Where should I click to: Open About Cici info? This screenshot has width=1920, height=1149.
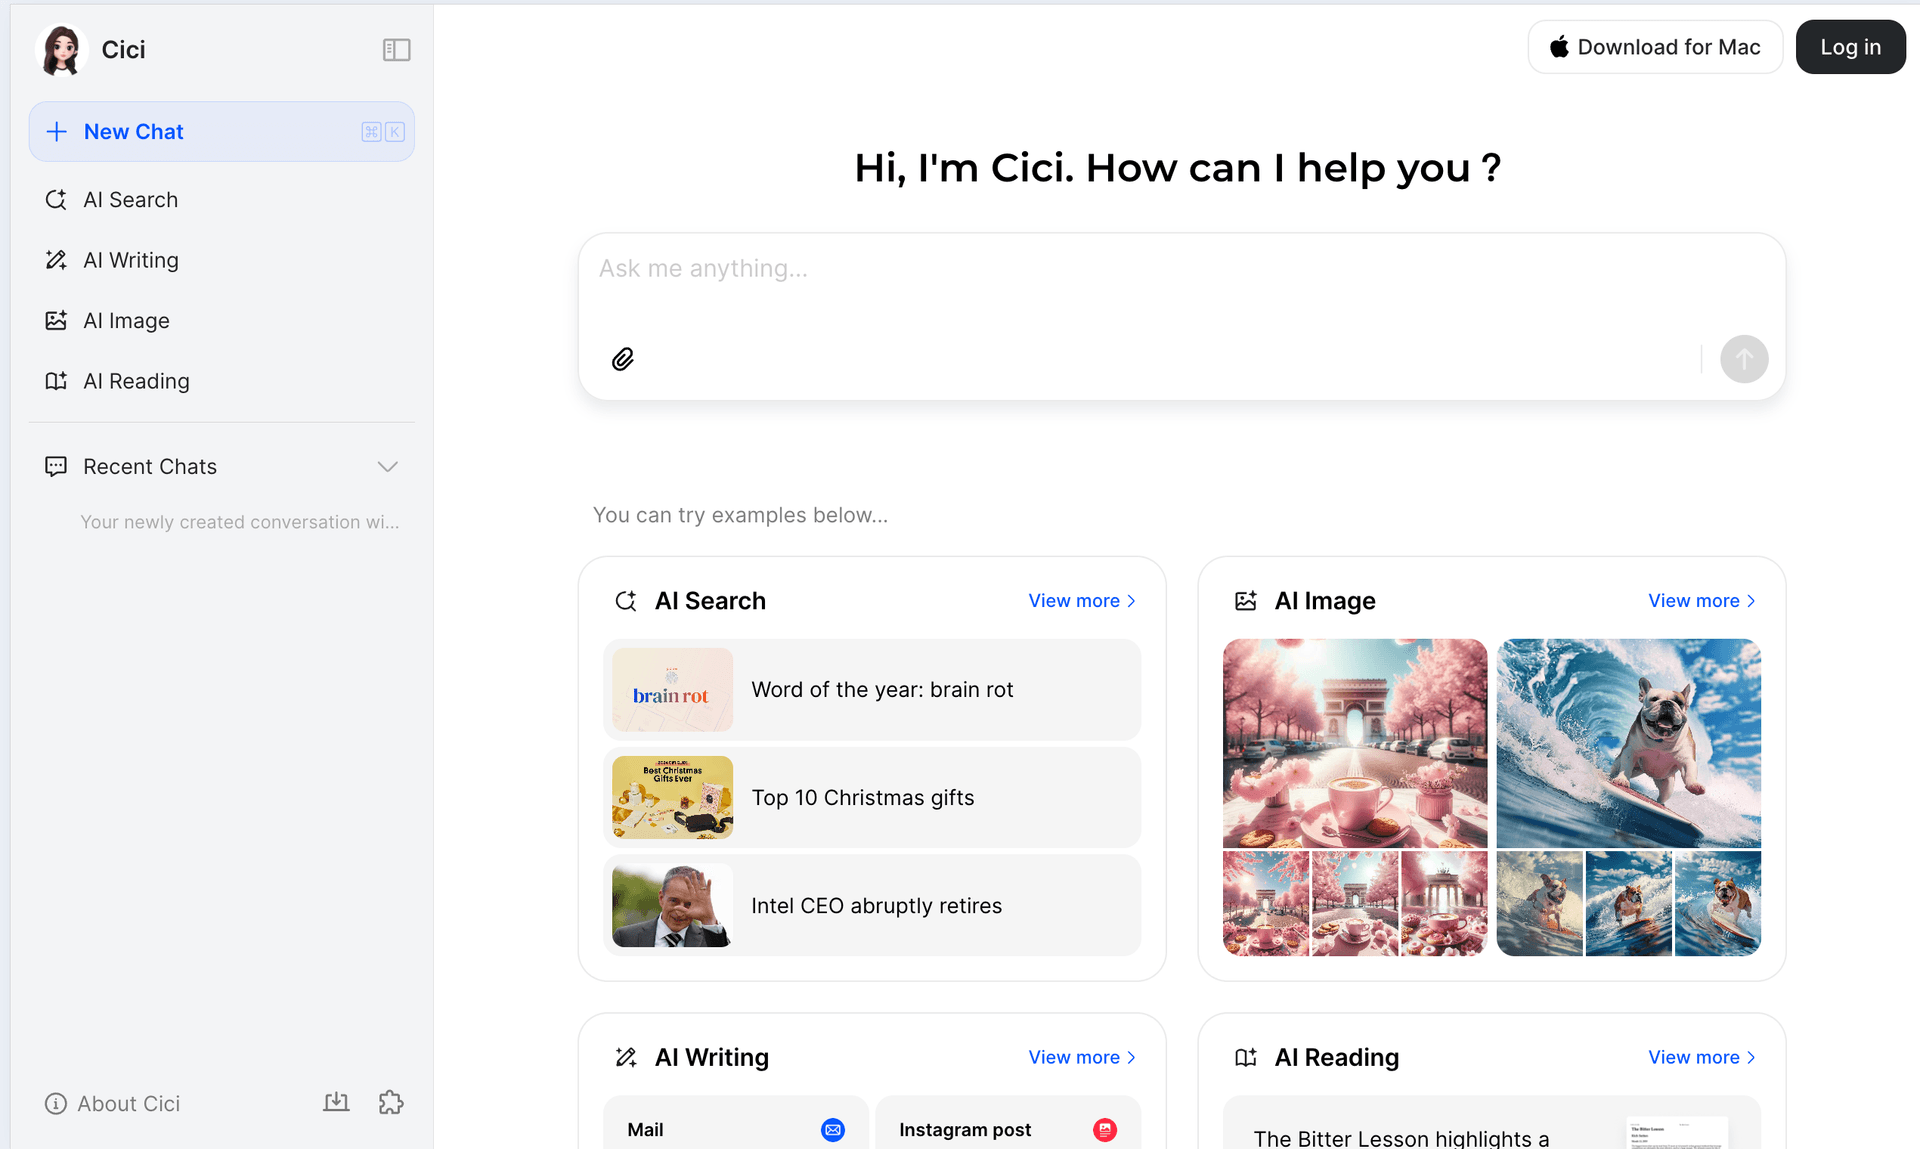point(112,1104)
